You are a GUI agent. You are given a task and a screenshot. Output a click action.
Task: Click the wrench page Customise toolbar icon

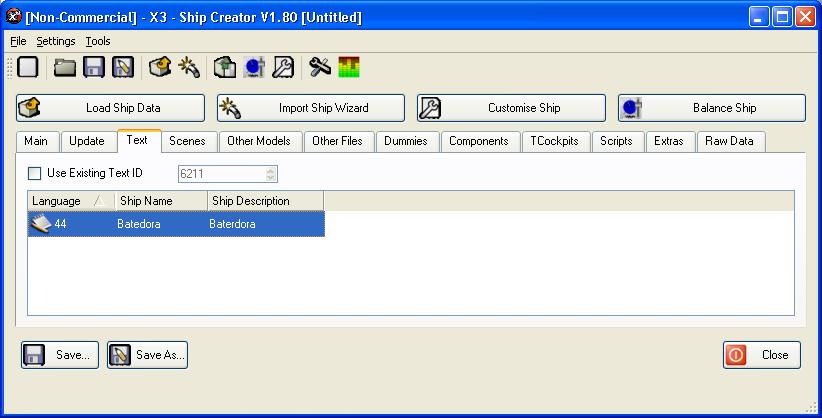tap(283, 67)
